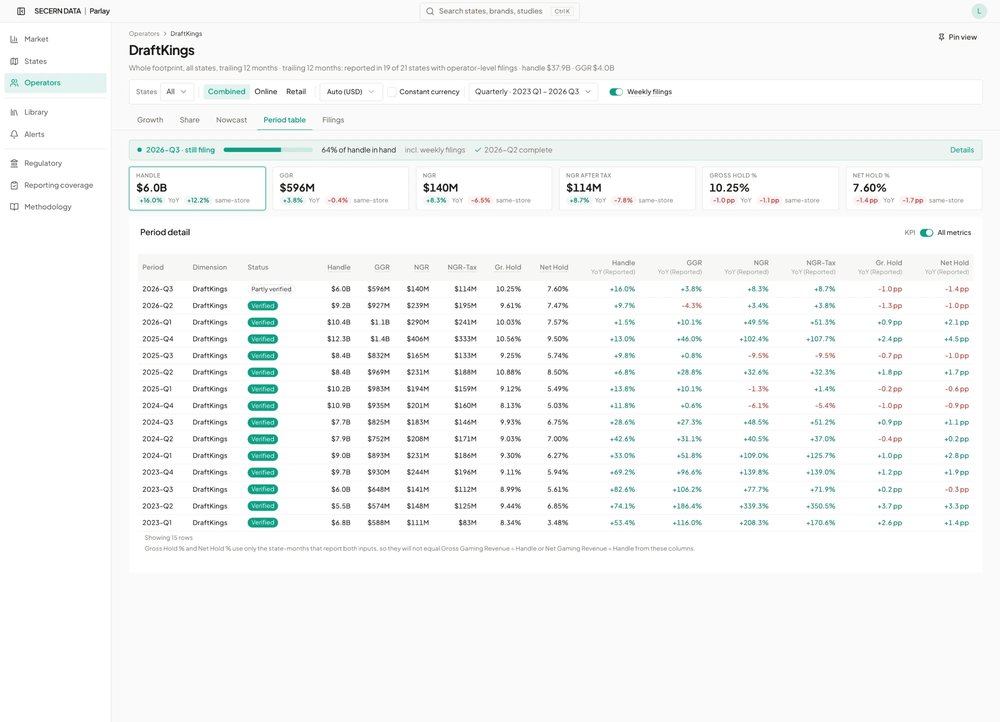
Task: Open Reporting coverage via the clipboard icon
Action: (x=14, y=186)
